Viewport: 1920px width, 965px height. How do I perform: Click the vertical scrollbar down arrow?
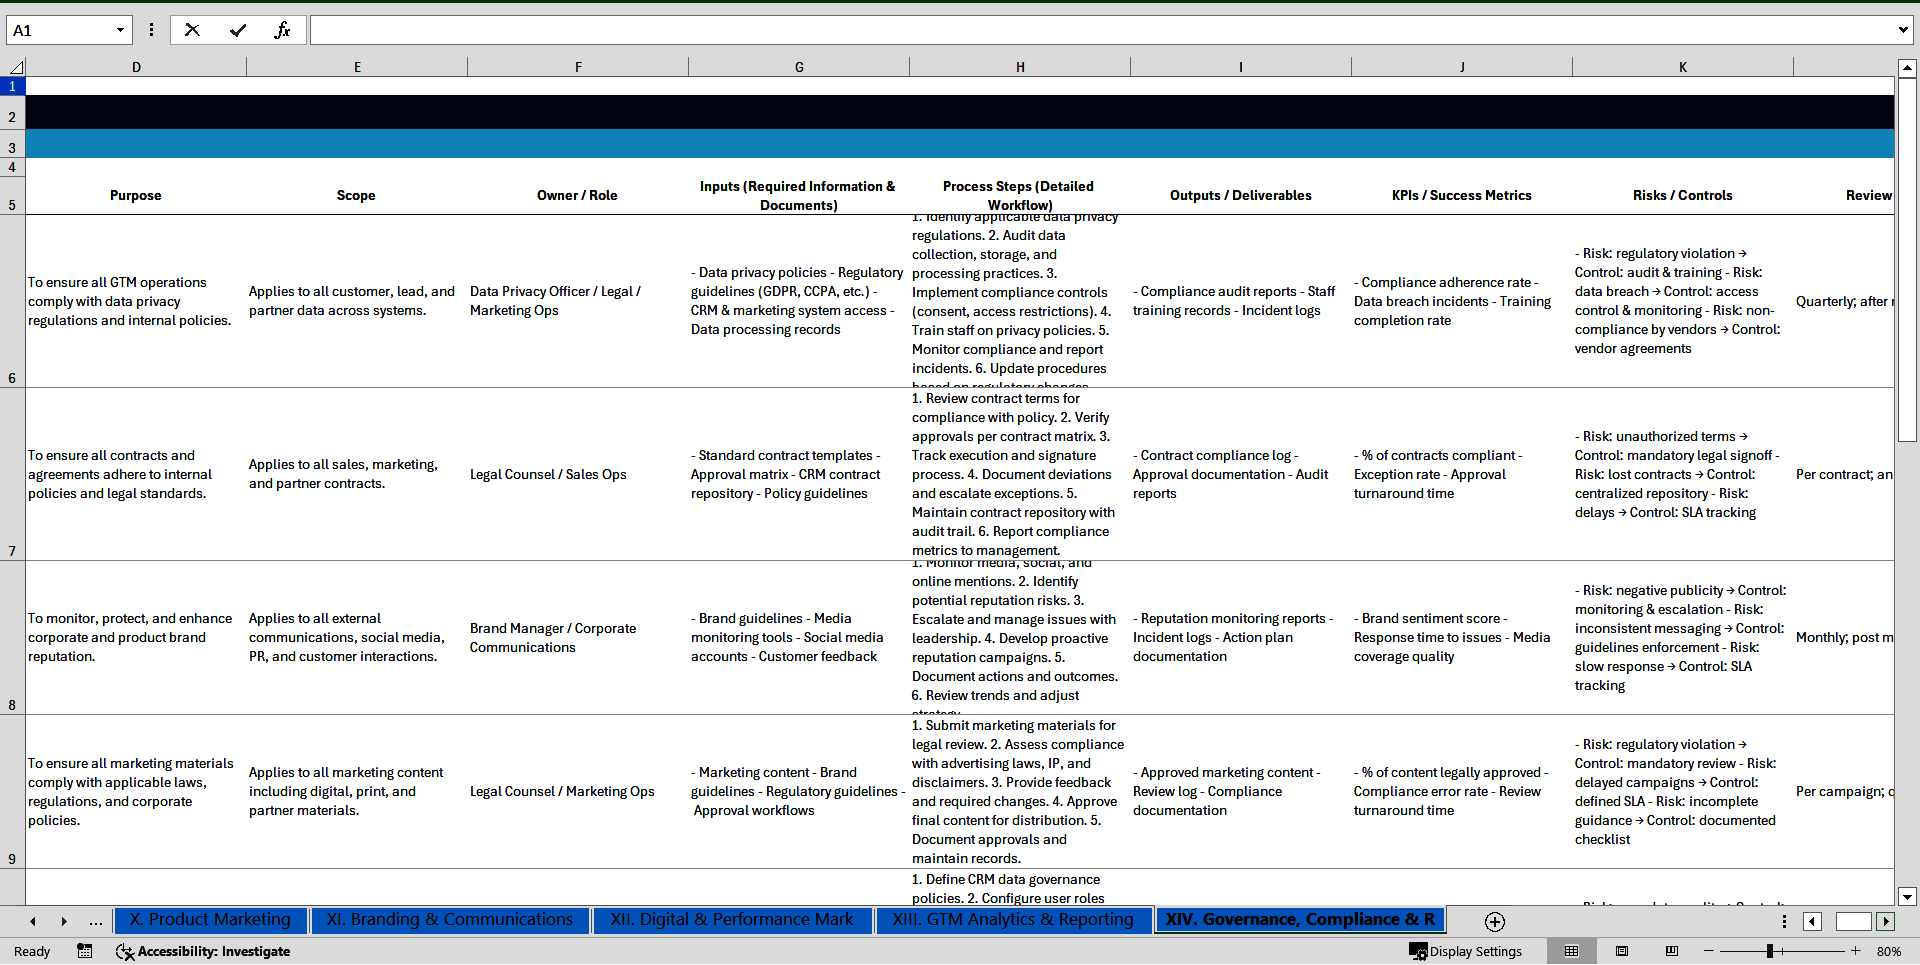1907,897
